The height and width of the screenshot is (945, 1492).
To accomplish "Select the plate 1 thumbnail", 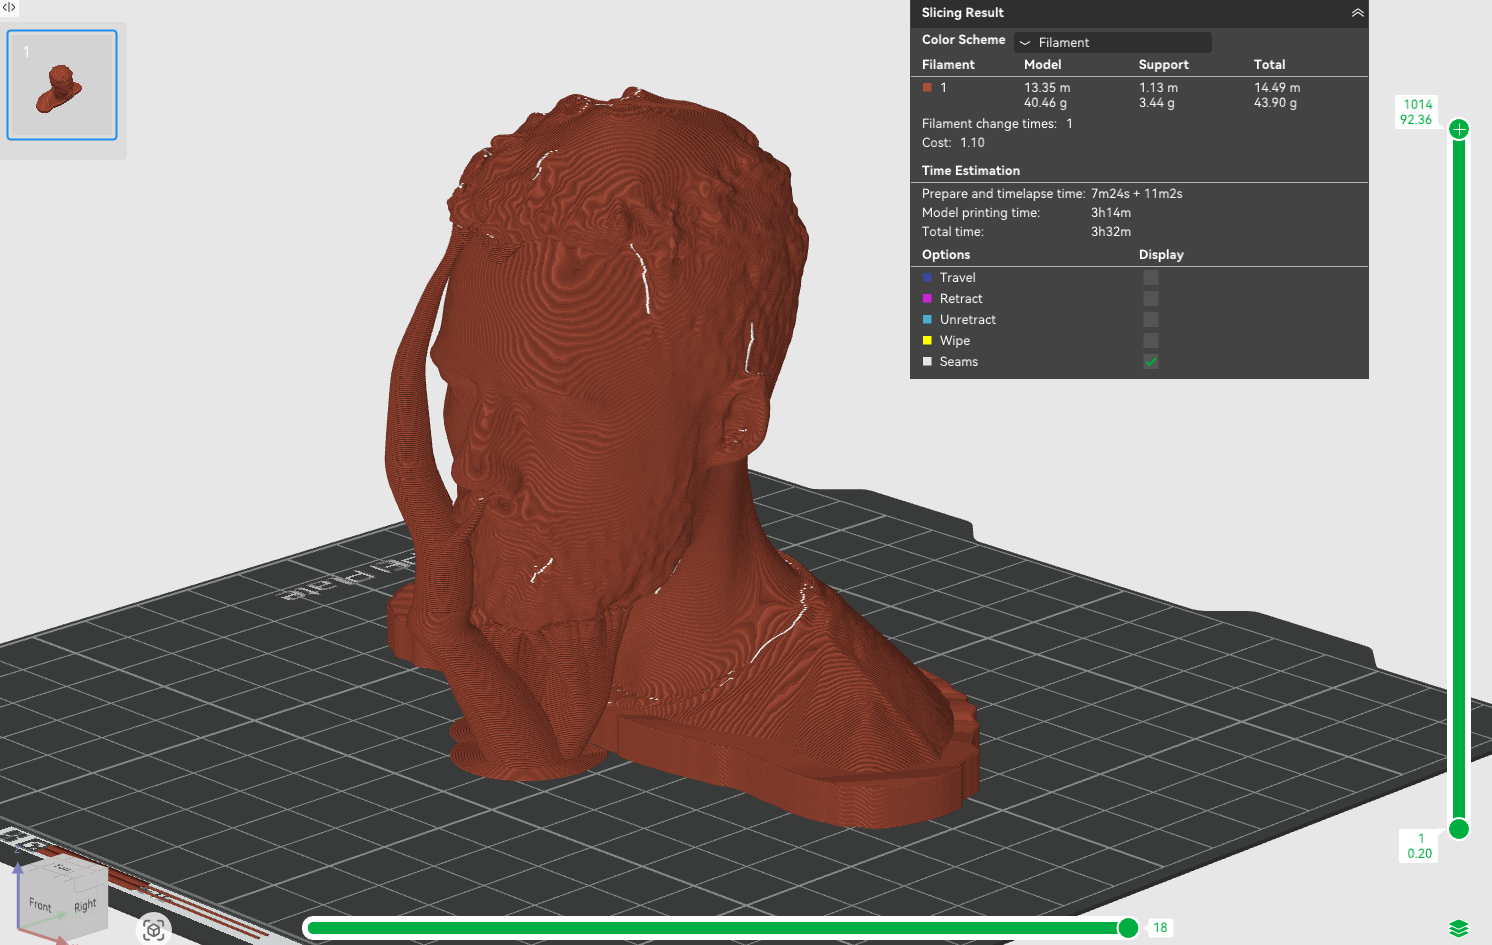I will [x=62, y=84].
